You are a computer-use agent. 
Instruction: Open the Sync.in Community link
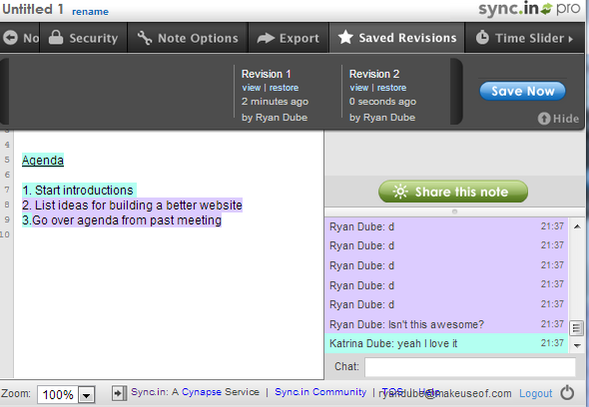pos(320,392)
